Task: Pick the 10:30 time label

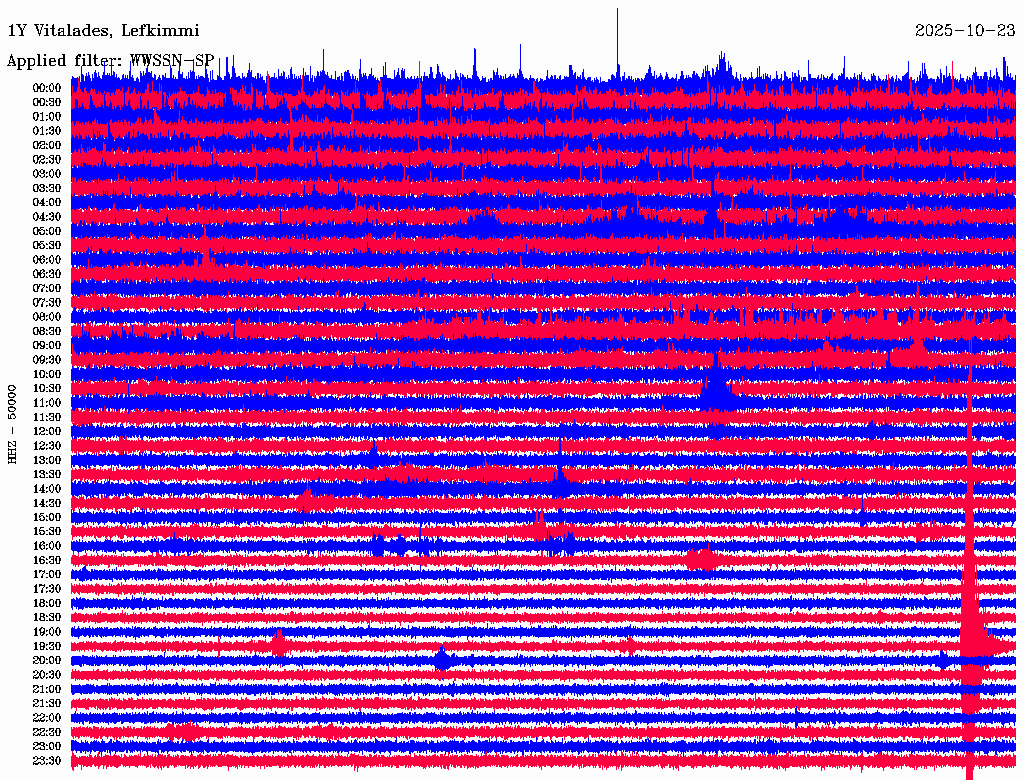Action: coord(47,388)
